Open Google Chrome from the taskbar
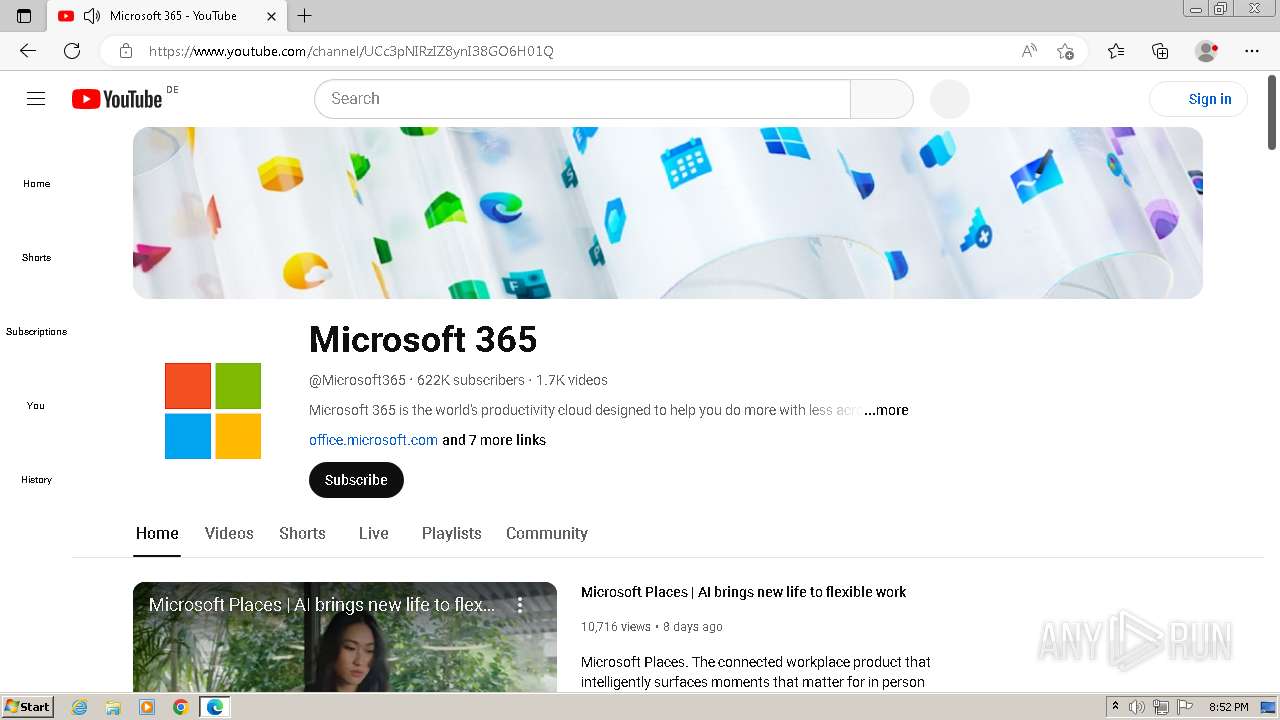The height and width of the screenshot is (720, 1280). 180,707
